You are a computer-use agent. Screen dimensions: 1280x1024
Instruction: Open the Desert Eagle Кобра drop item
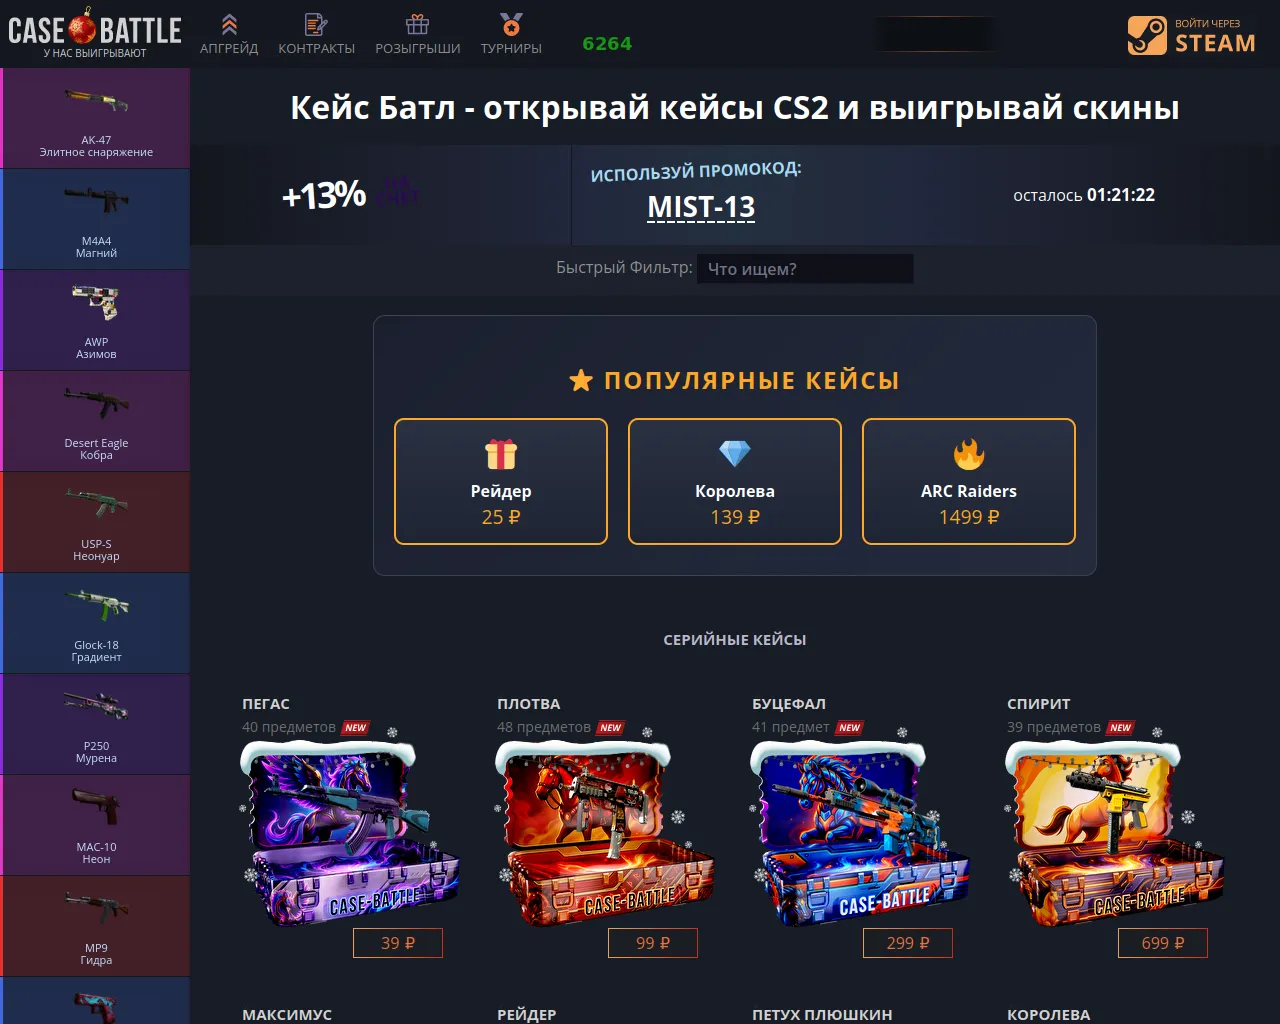(x=96, y=421)
